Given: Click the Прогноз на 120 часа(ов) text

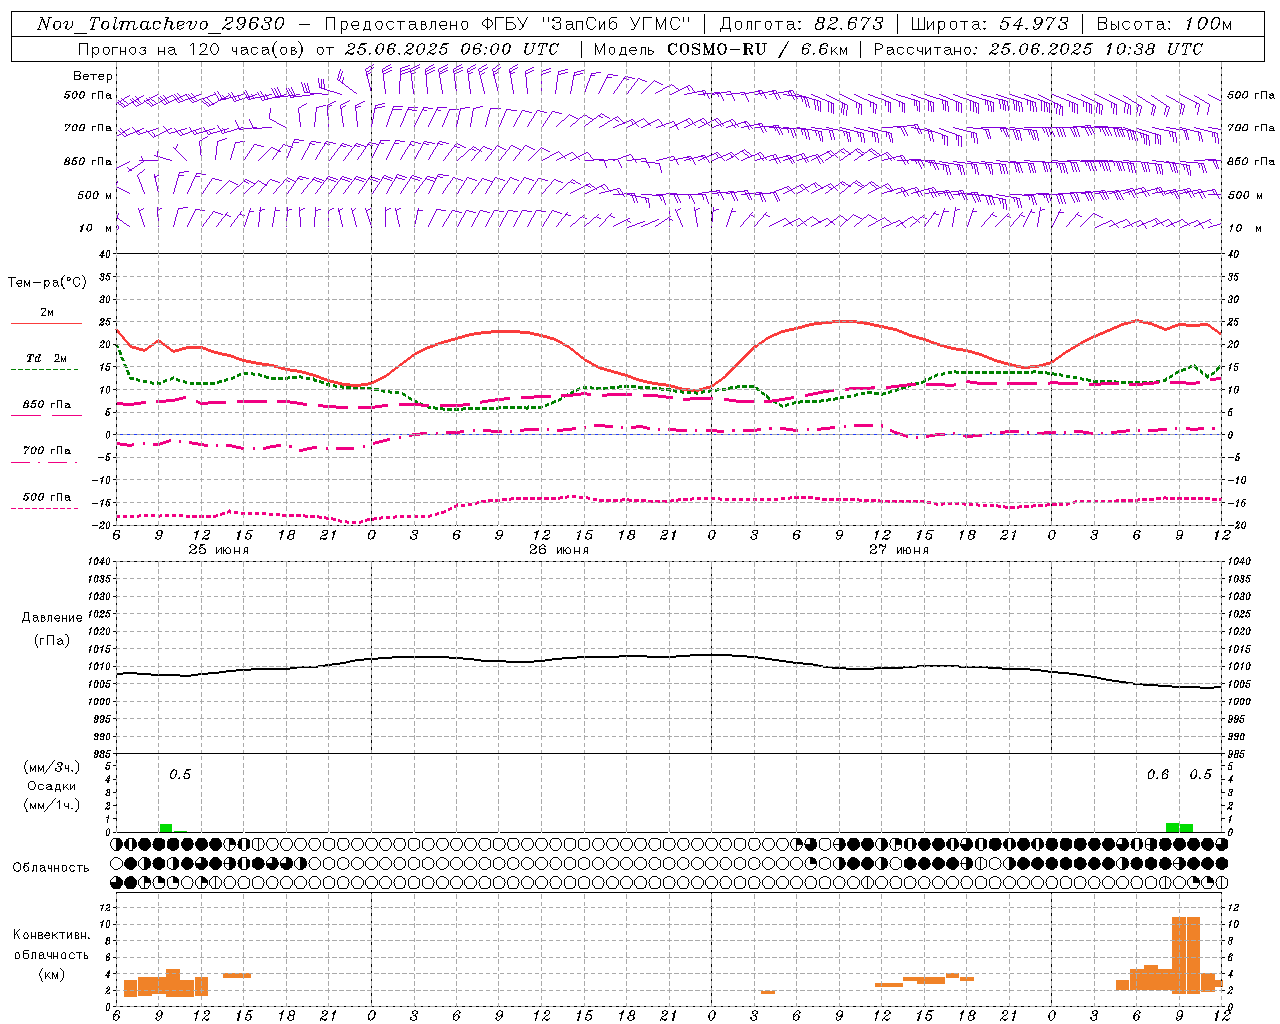Looking at the screenshot, I should (192, 49).
